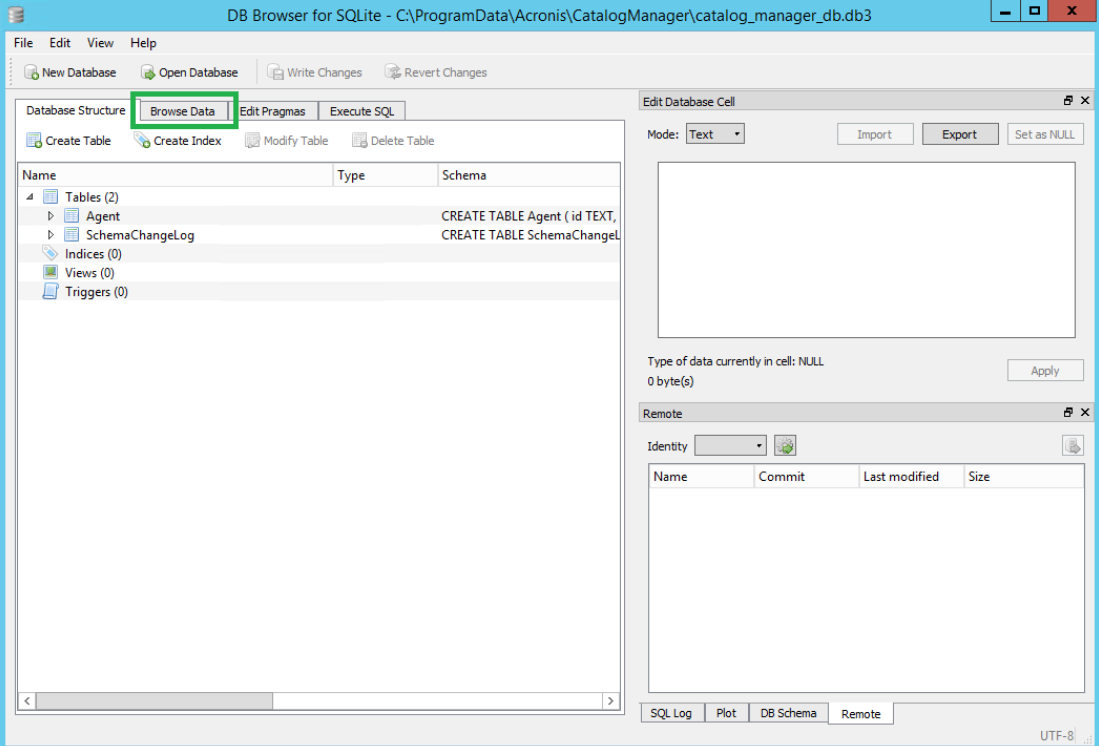Open the Mode dropdown showing Text
The width and height of the screenshot is (1099, 746).
[715, 134]
